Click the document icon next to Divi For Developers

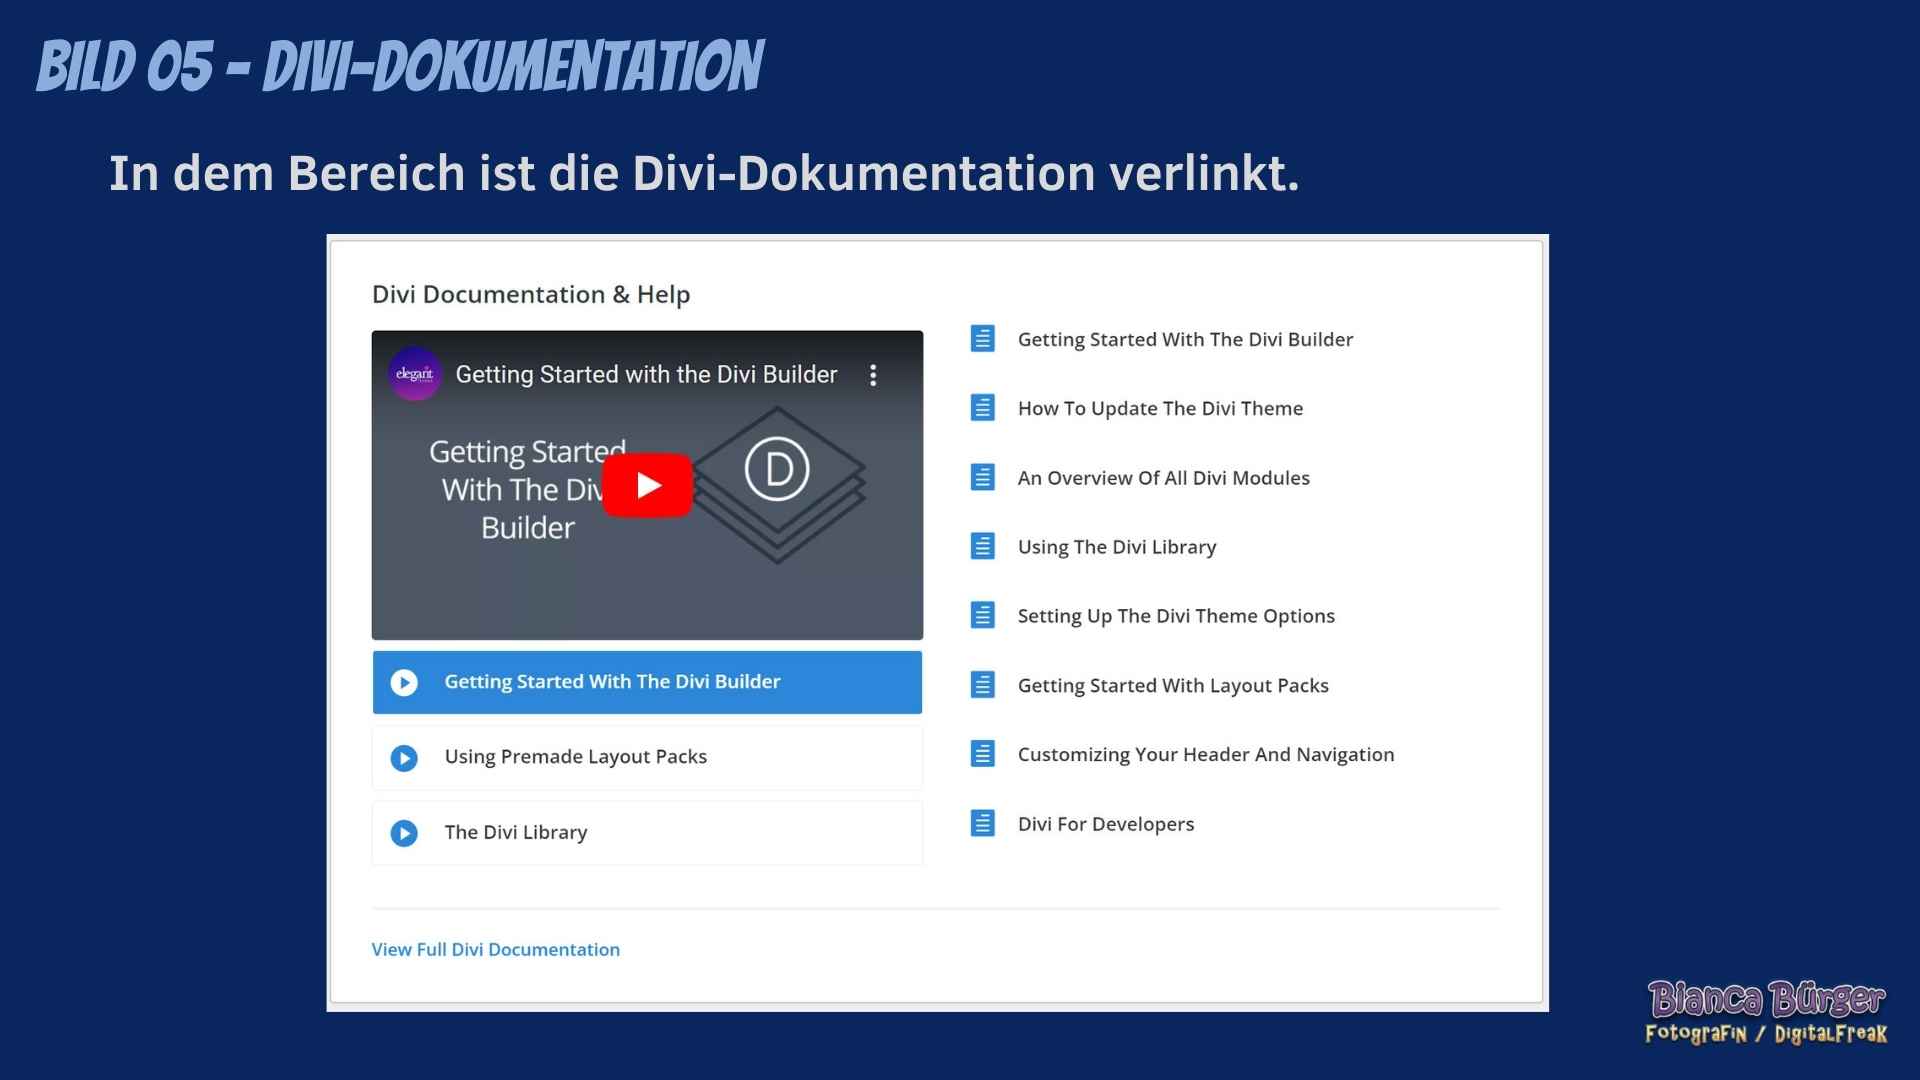[982, 823]
